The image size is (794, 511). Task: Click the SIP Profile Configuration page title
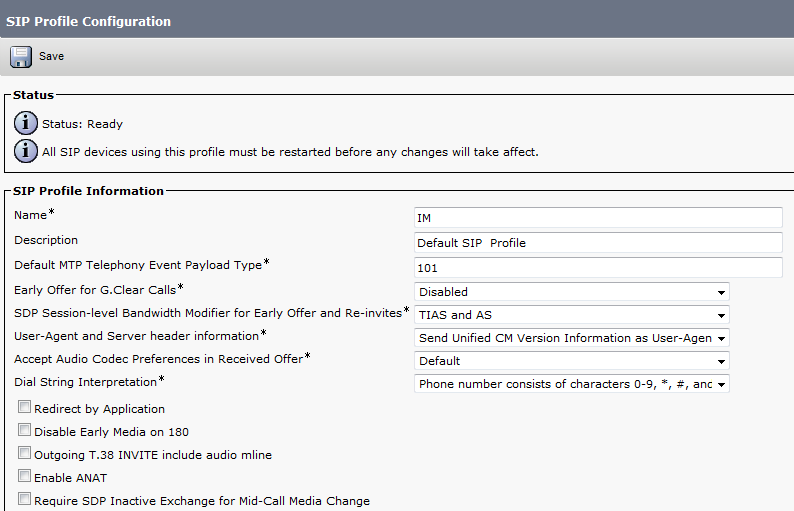tap(89, 21)
